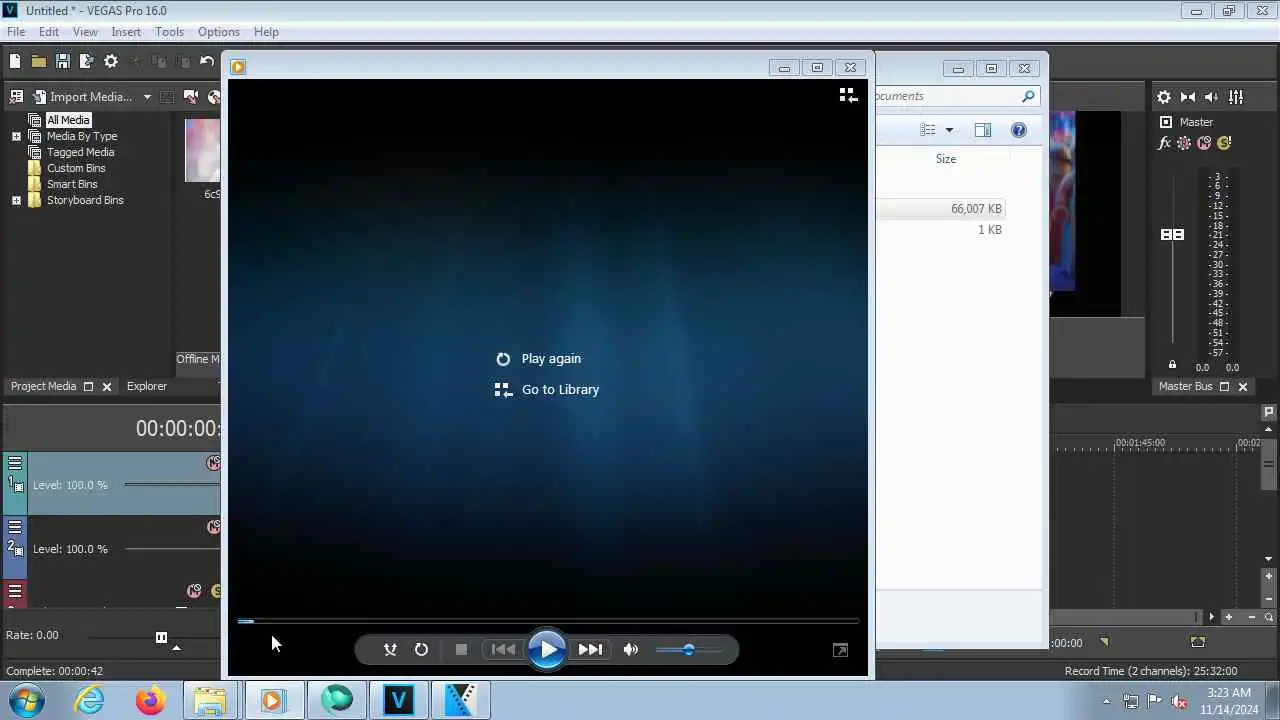Click the Master FX icon
Viewport: 1280px width, 720px height.
1164,143
